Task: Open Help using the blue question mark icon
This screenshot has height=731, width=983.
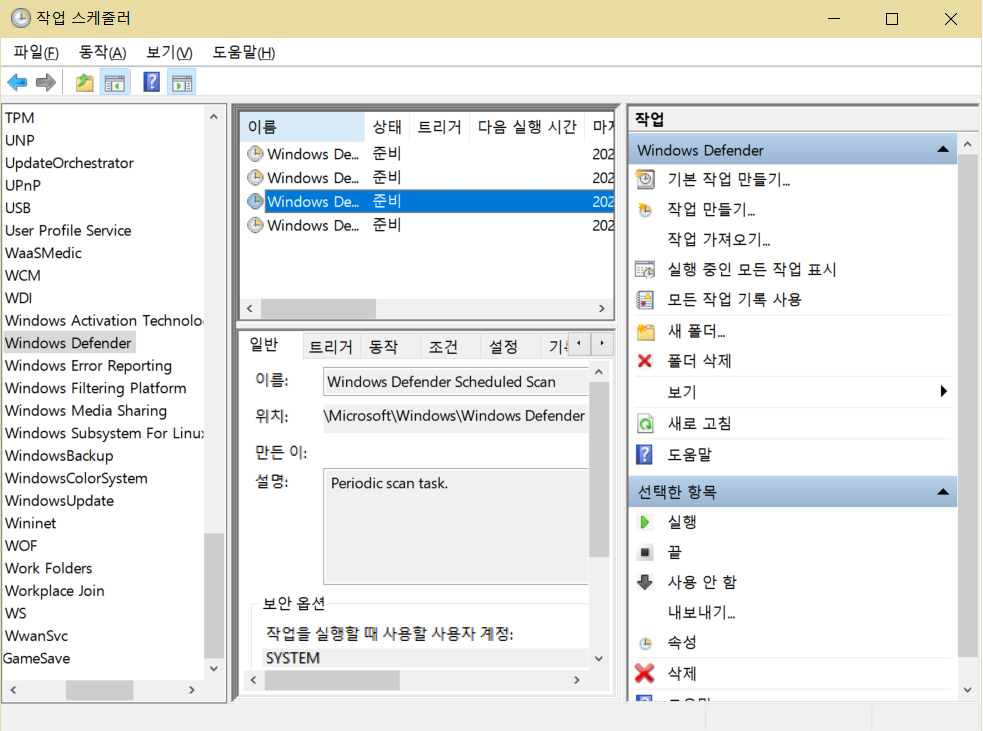Action: (151, 81)
